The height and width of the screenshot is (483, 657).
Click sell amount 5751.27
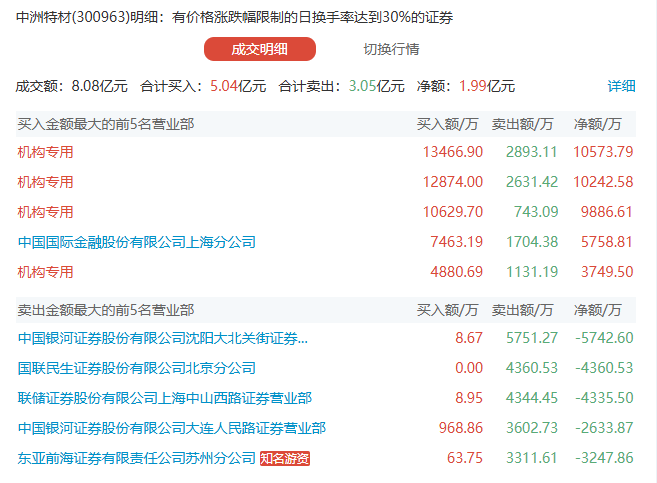[532, 338]
